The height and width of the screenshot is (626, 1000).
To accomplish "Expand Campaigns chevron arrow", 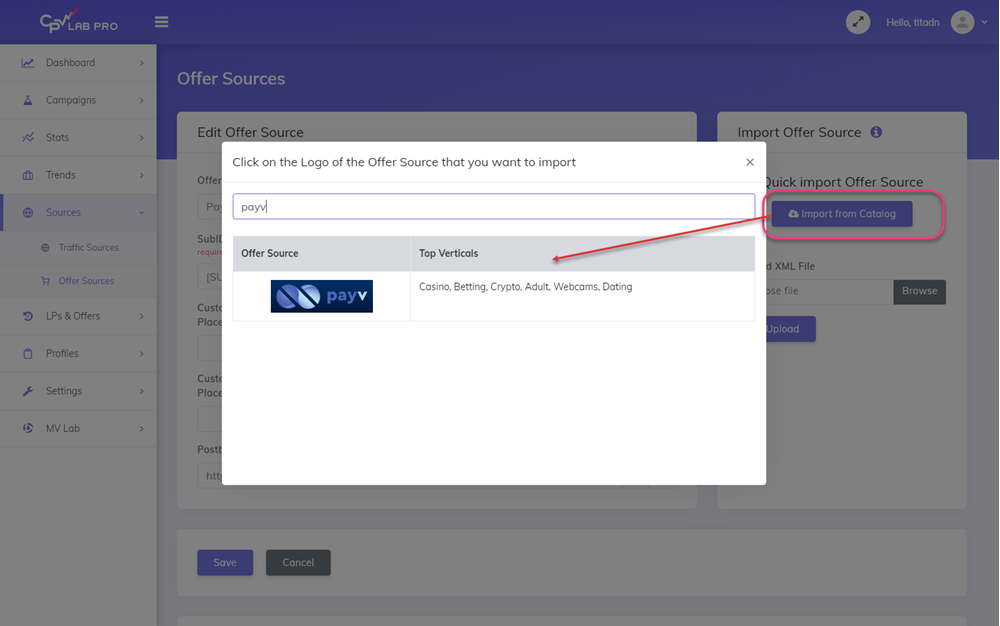I will (x=142, y=101).
